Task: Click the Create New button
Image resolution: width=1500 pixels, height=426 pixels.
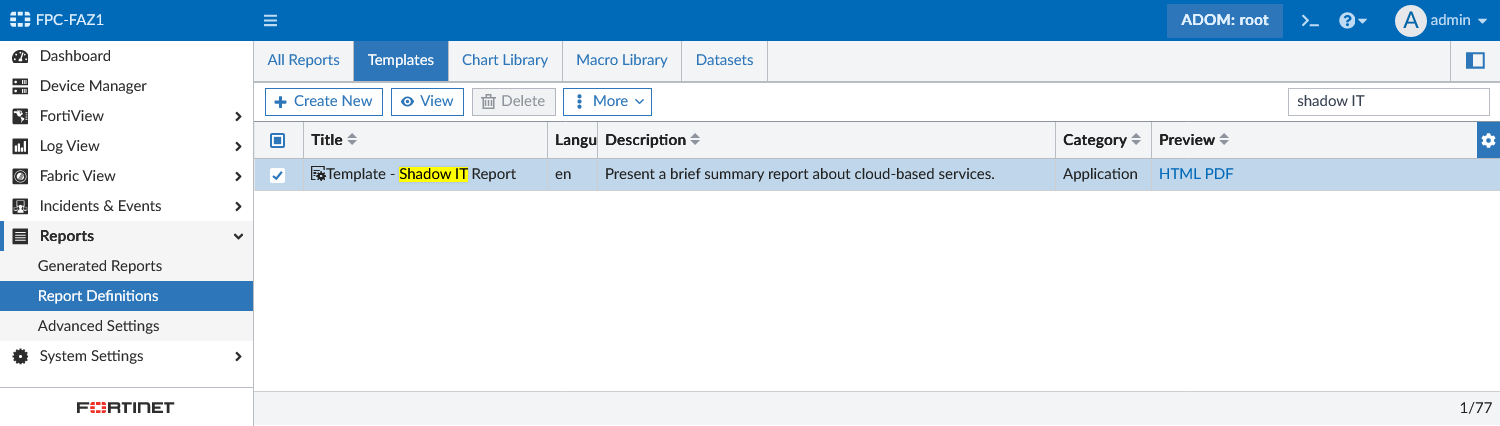Action: click(323, 101)
